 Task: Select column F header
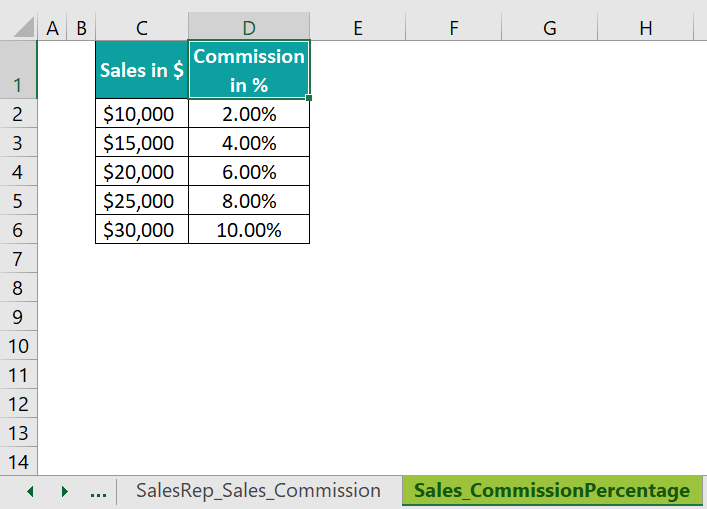(454, 28)
